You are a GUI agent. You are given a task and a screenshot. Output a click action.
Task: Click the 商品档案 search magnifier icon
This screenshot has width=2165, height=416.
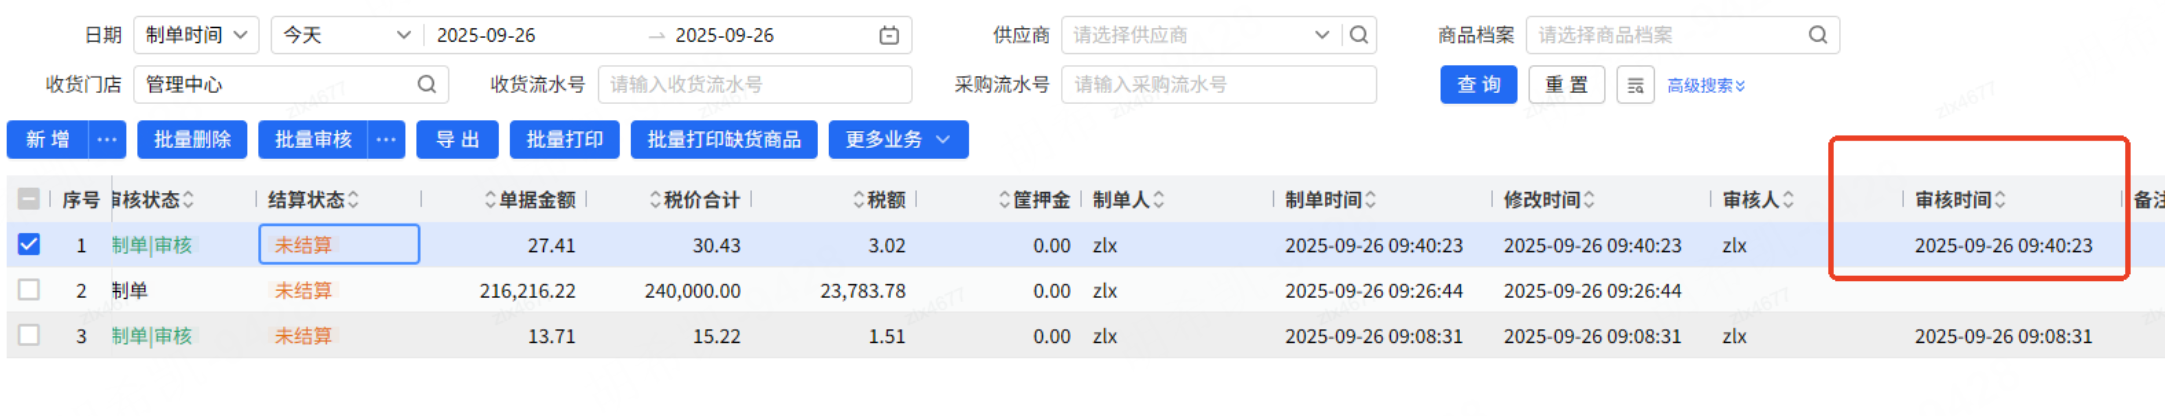pyautogui.click(x=1817, y=35)
